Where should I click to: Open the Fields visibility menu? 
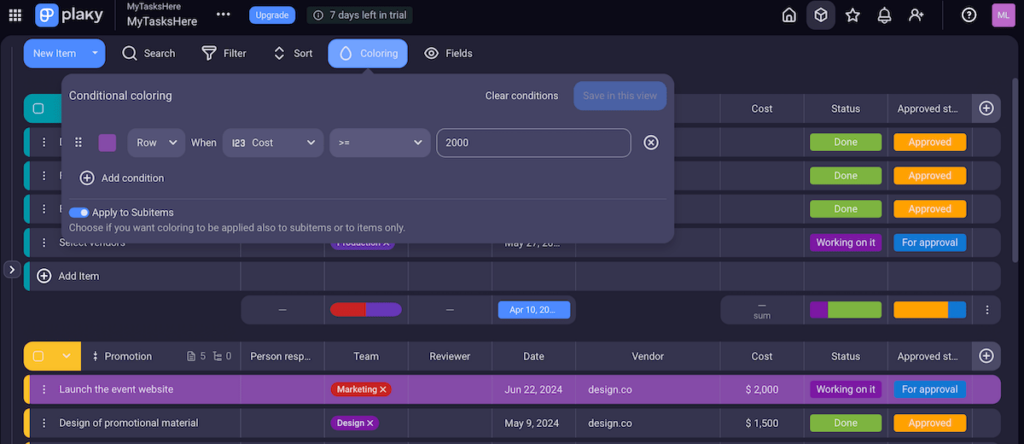(x=448, y=53)
